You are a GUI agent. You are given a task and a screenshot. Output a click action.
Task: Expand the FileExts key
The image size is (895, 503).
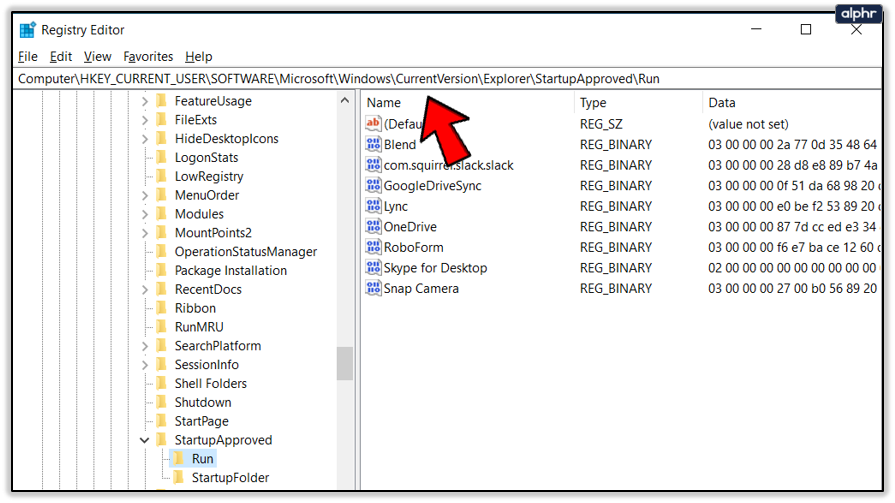(x=144, y=120)
